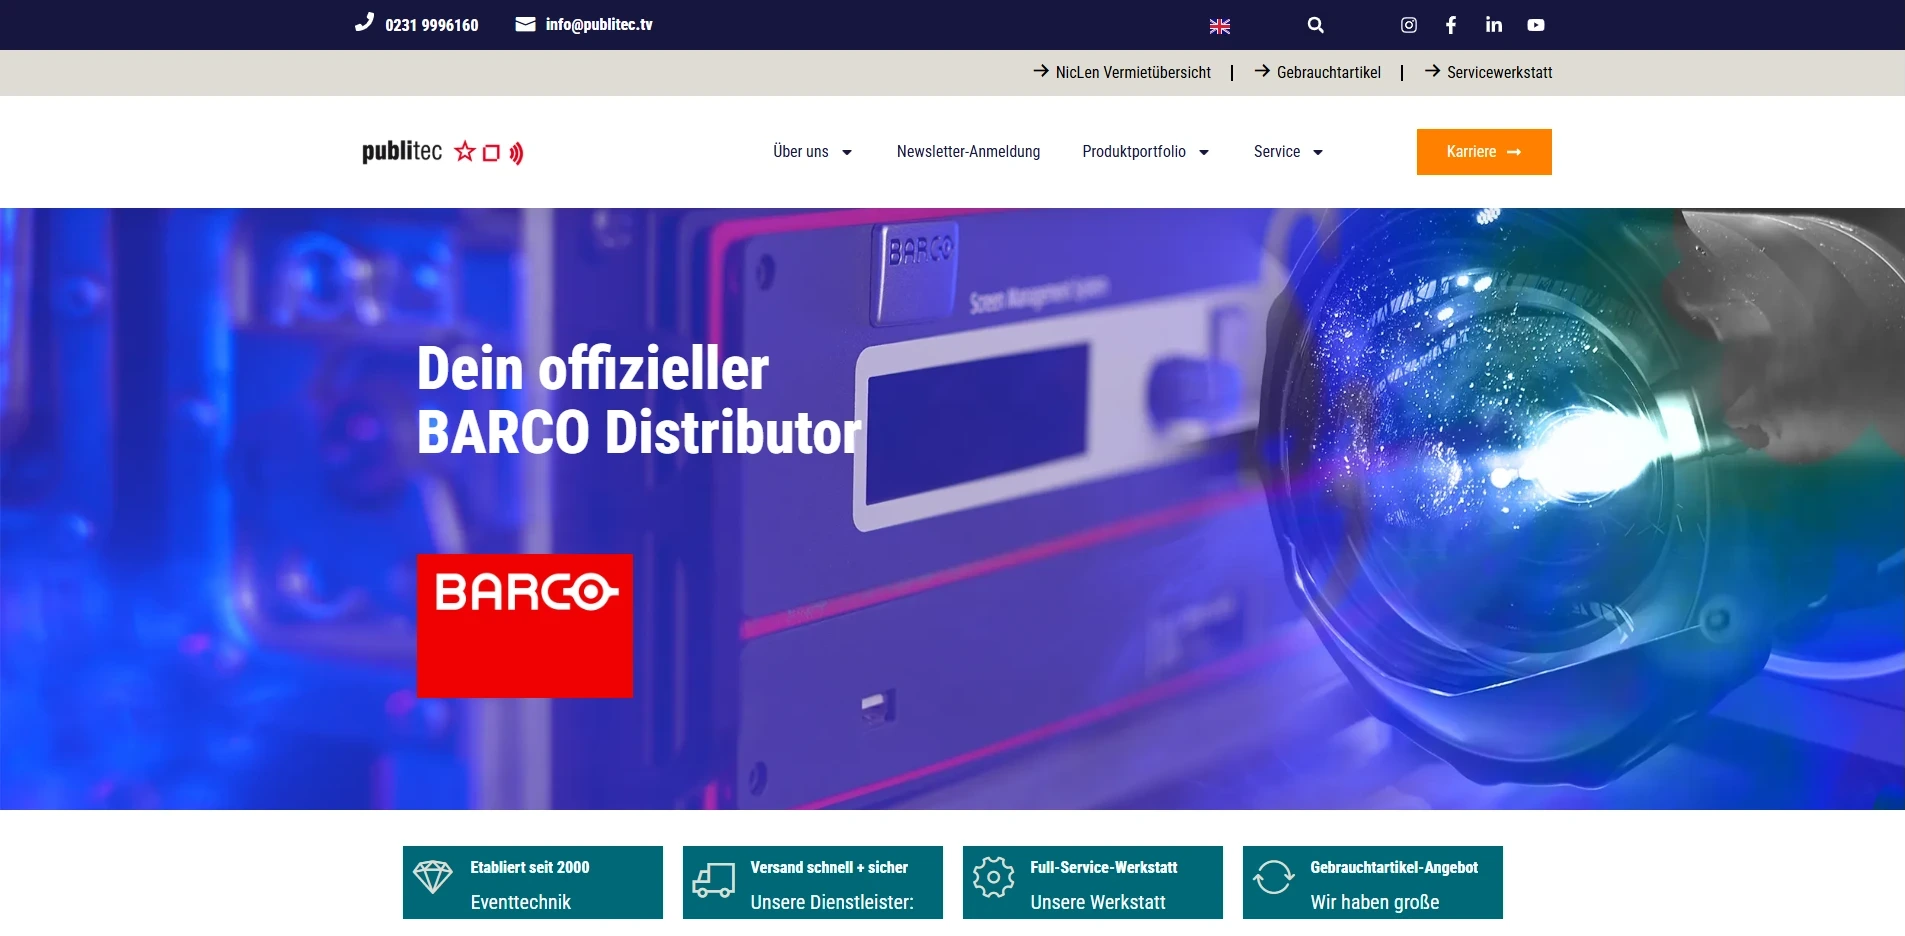Image resolution: width=1905 pixels, height=936 pixels.
Task: Click the Gebrauchtartikel-Angebot heading
Action: pyautogui.click(x=1394, y=867)
